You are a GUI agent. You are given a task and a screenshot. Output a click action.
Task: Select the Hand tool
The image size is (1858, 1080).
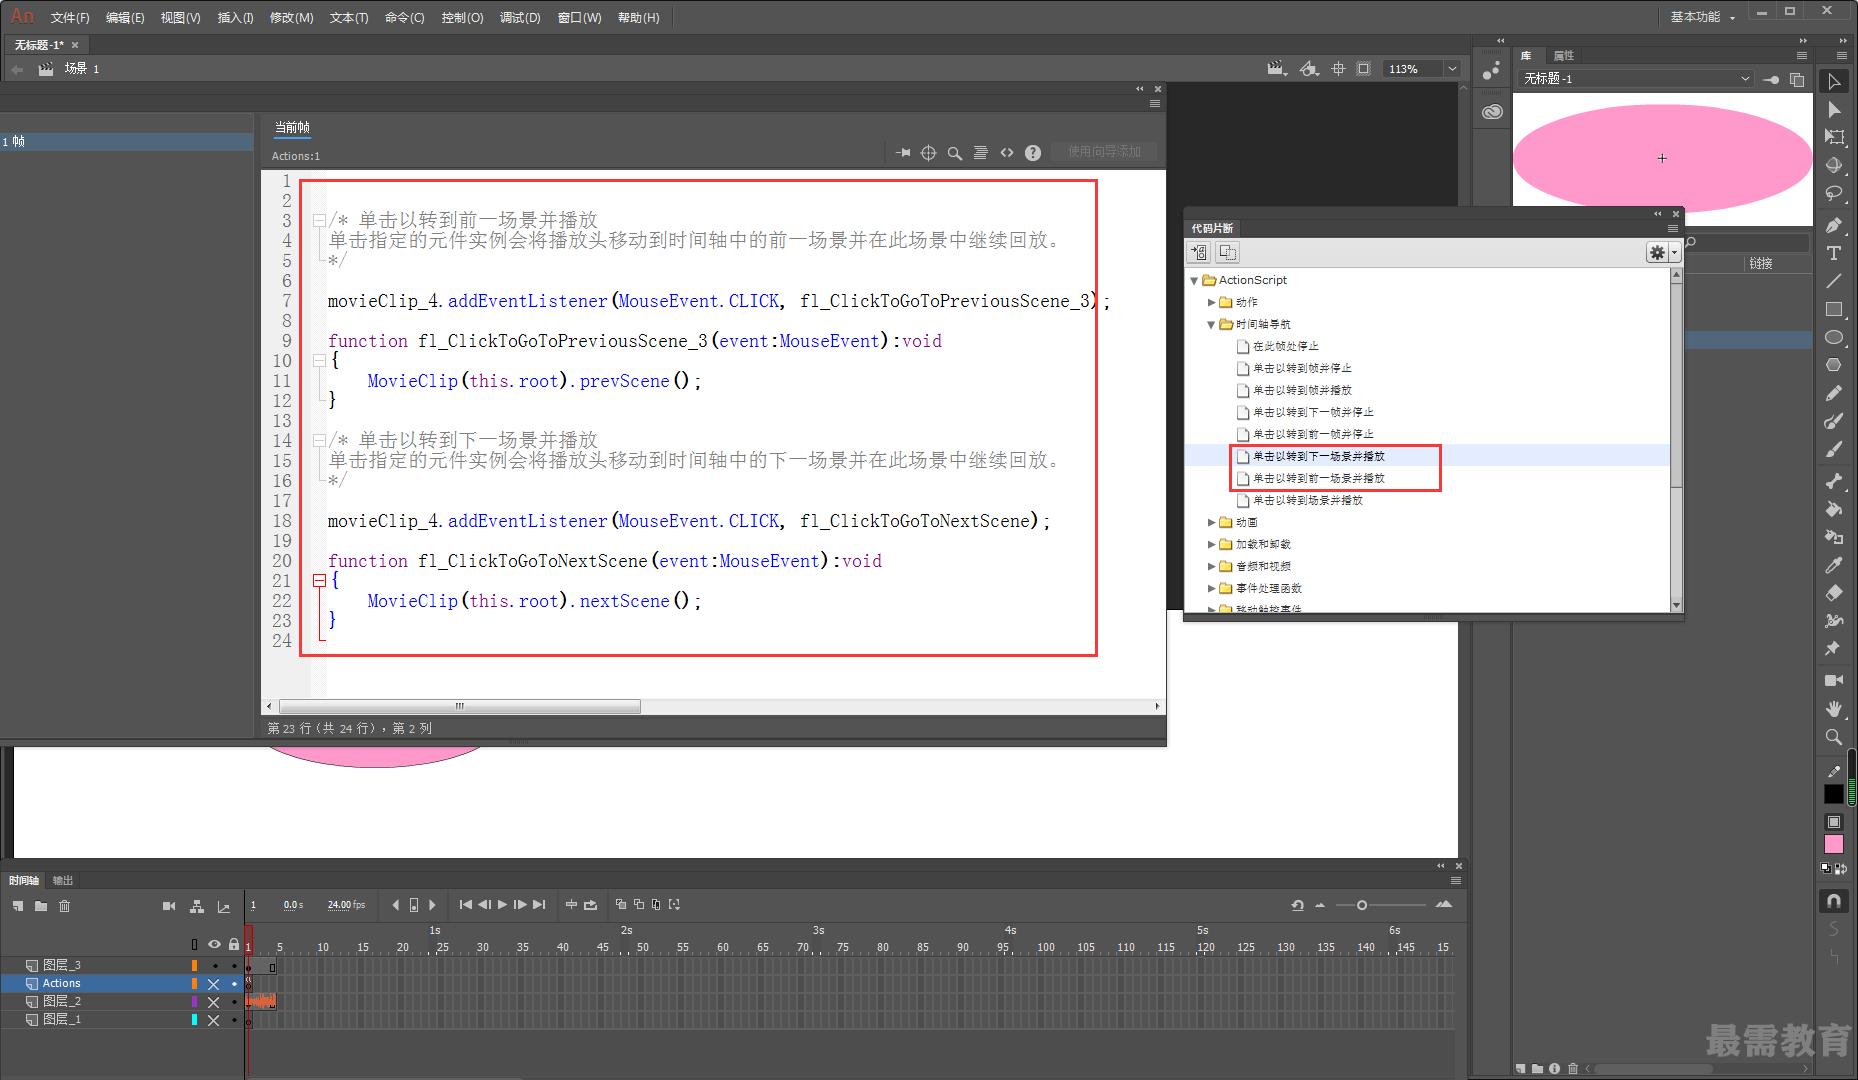[x=1834, y=708]
